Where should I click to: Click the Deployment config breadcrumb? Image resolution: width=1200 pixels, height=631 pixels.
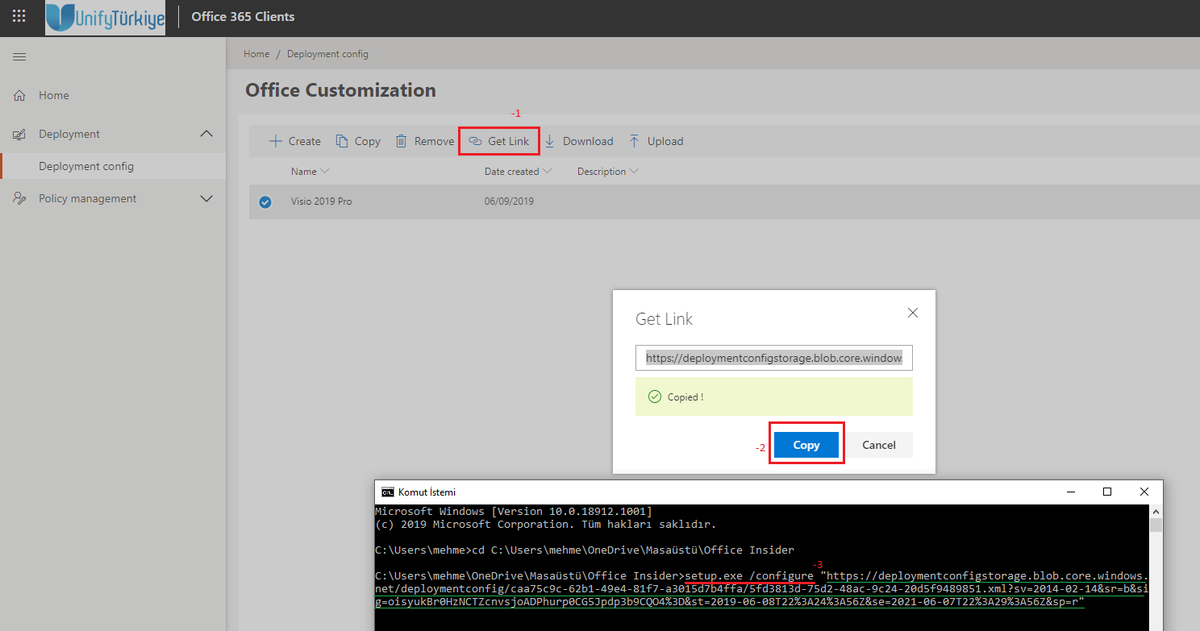pyautogui.click(x=327, y=54)
